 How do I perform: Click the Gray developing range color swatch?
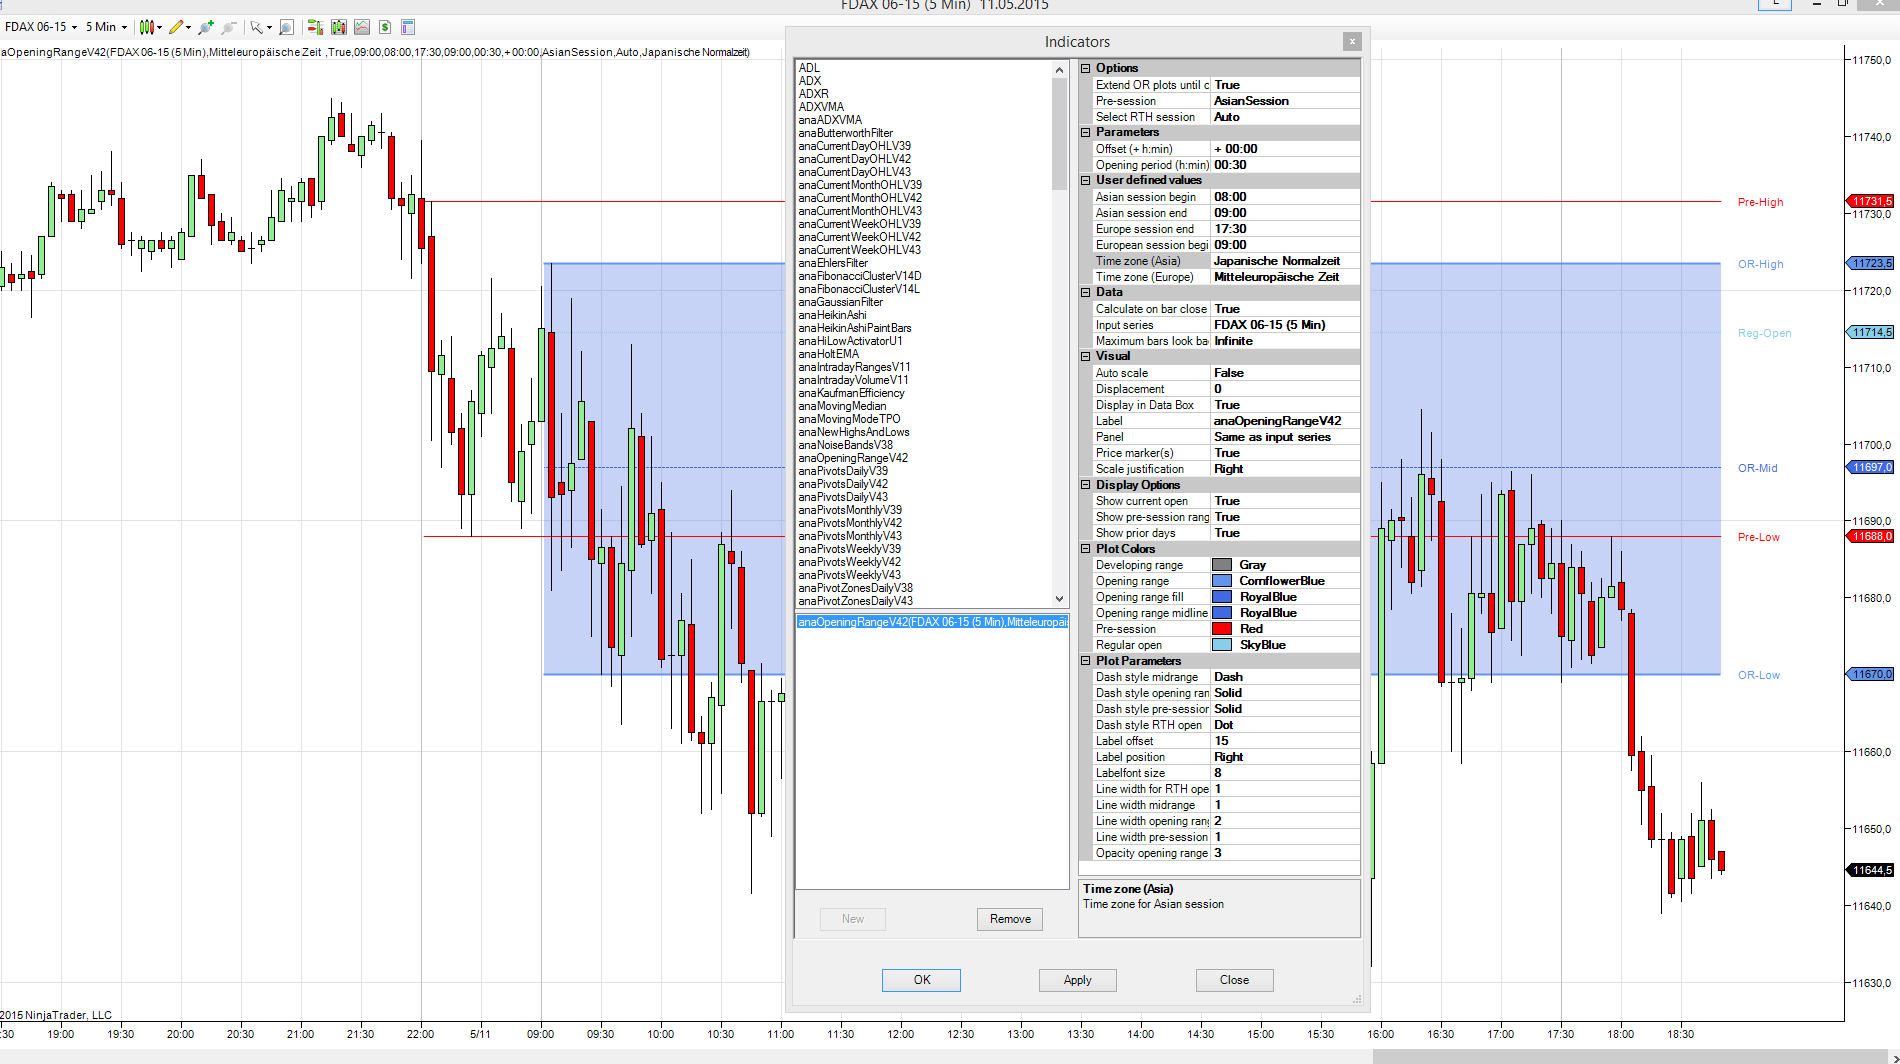pyautogui.click(x=1222, y=565)
